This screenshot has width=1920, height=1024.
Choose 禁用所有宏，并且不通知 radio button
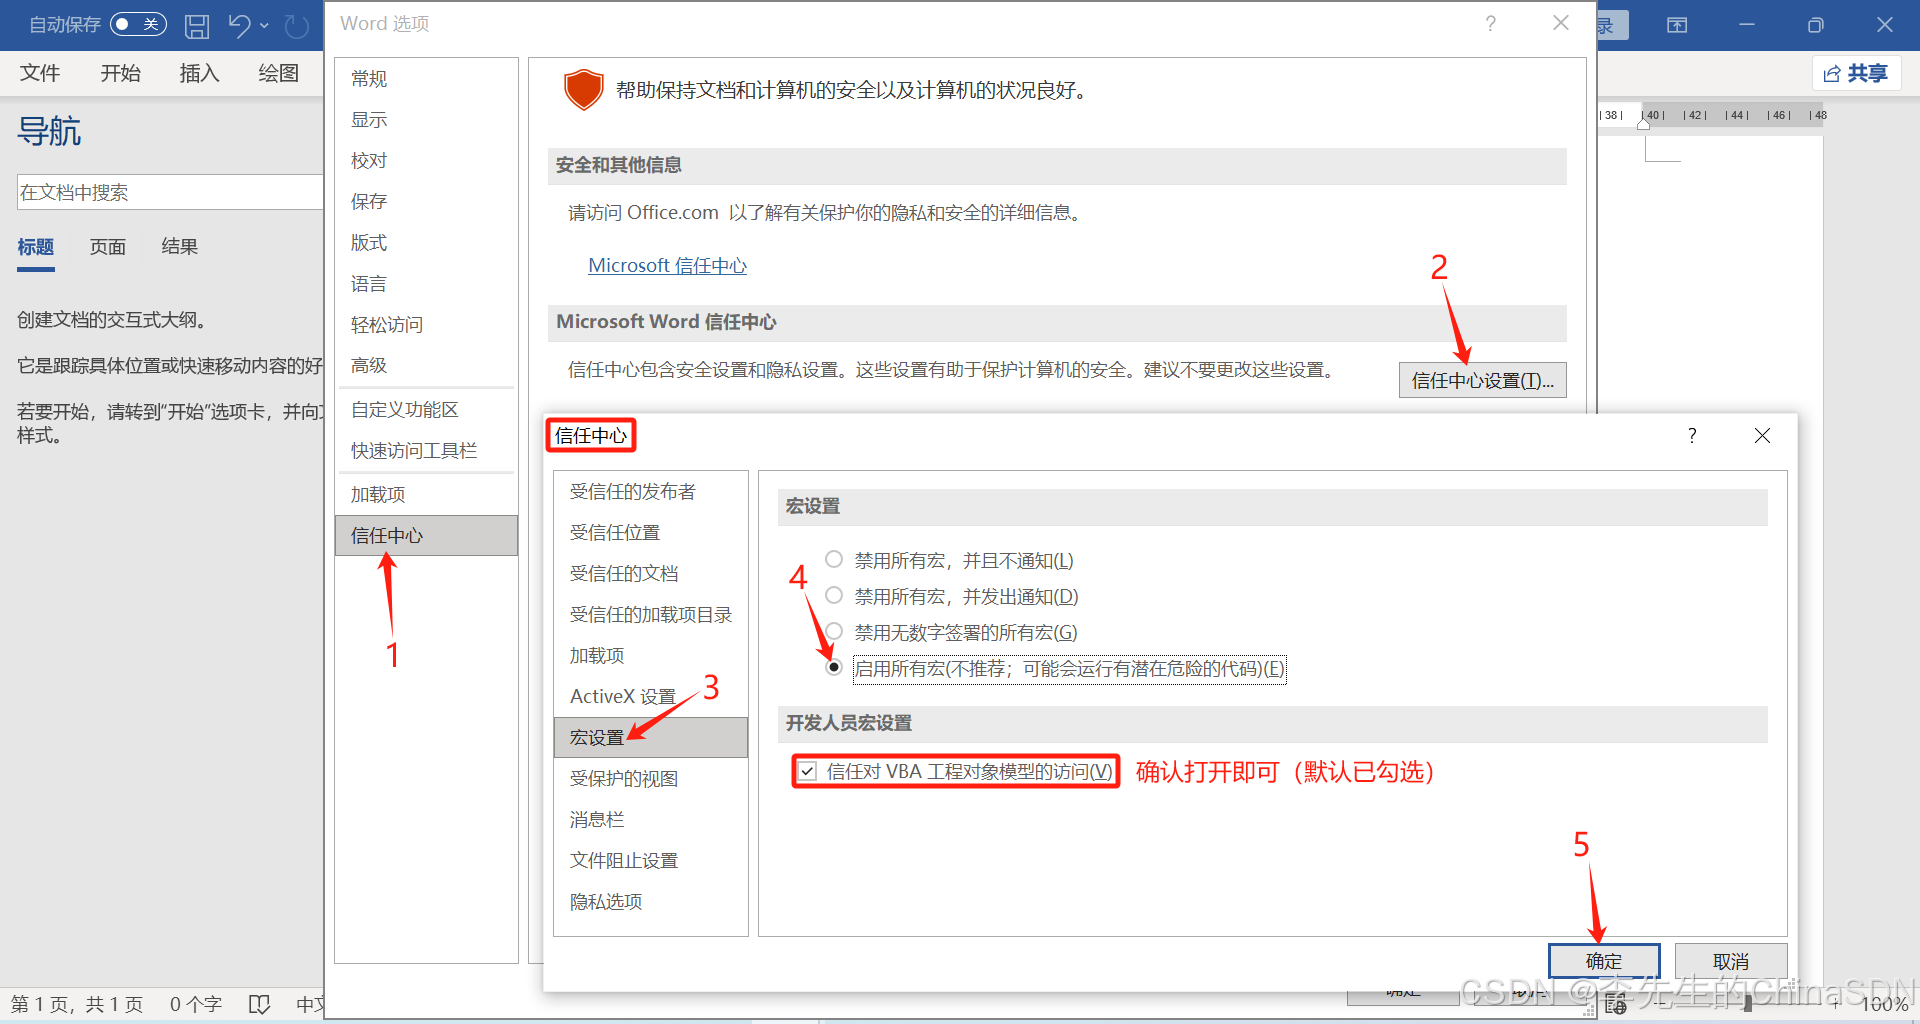point(834,559)
